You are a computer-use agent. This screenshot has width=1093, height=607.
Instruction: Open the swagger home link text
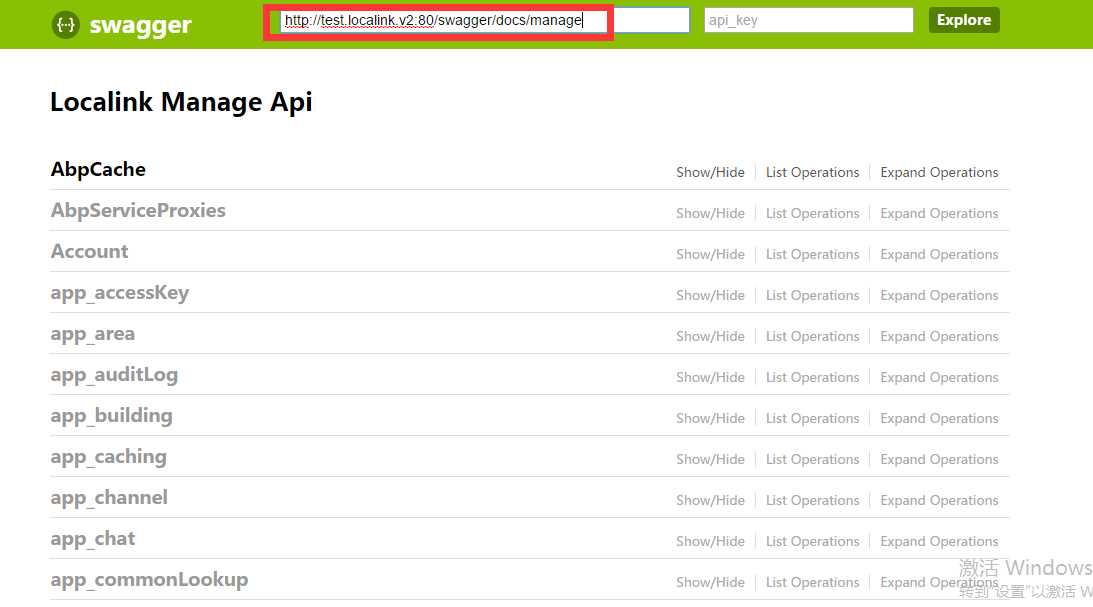pos(140,25)
